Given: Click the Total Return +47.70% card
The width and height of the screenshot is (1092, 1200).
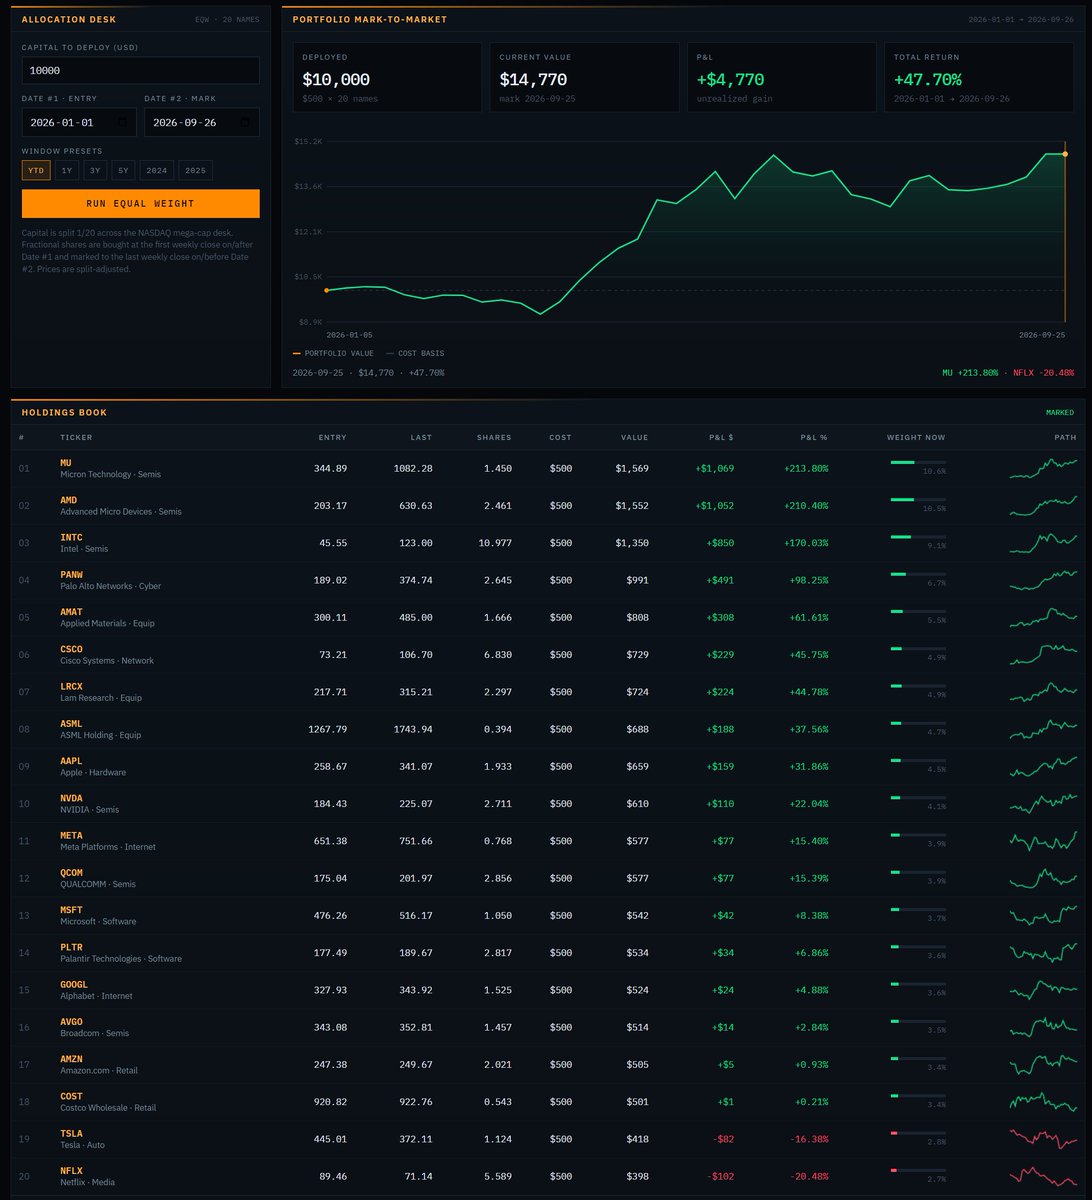Looking at the screenshot, I should click(977, 76).
